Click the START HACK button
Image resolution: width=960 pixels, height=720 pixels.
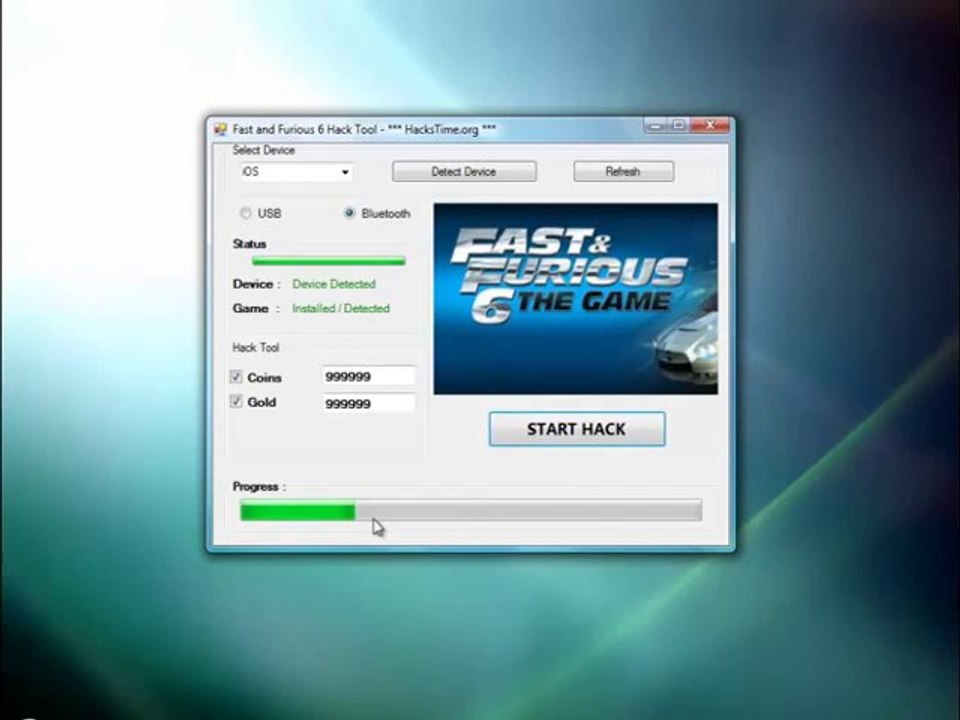point(577,429)
